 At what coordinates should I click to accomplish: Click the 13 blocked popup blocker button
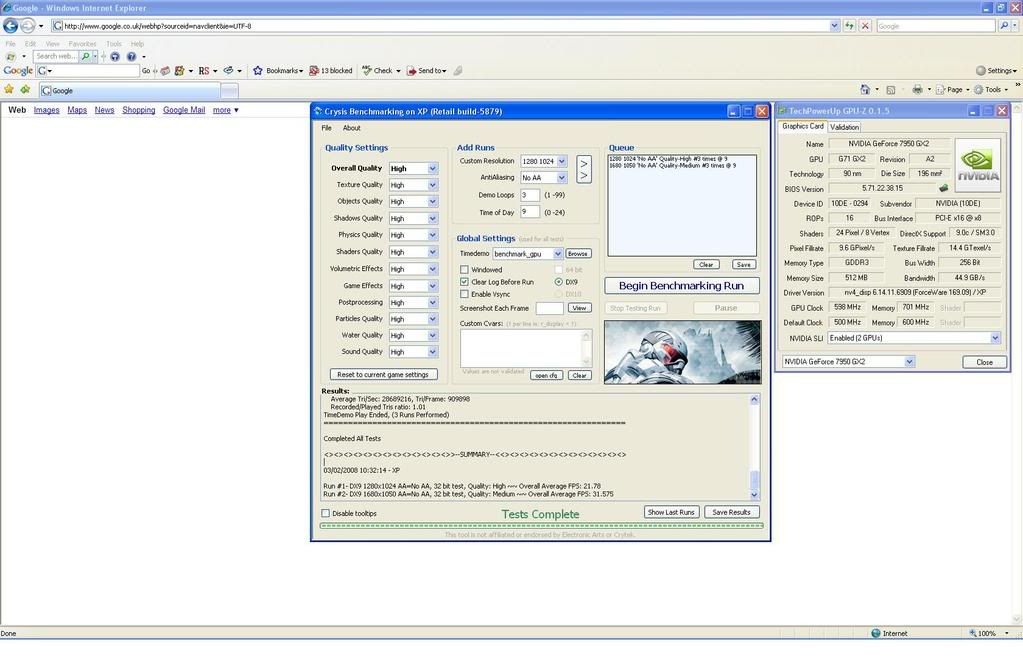pyautogui.click(x=331, y=70)
